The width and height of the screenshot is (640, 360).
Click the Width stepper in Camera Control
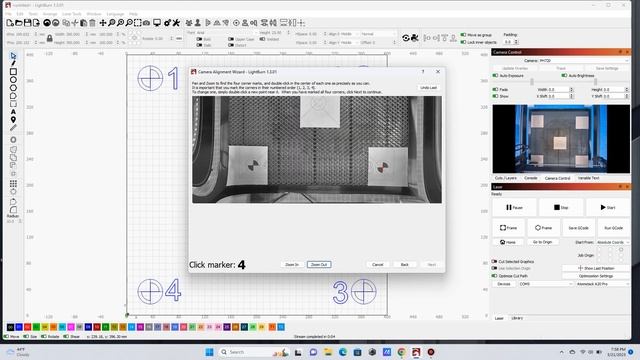point(571,89)
